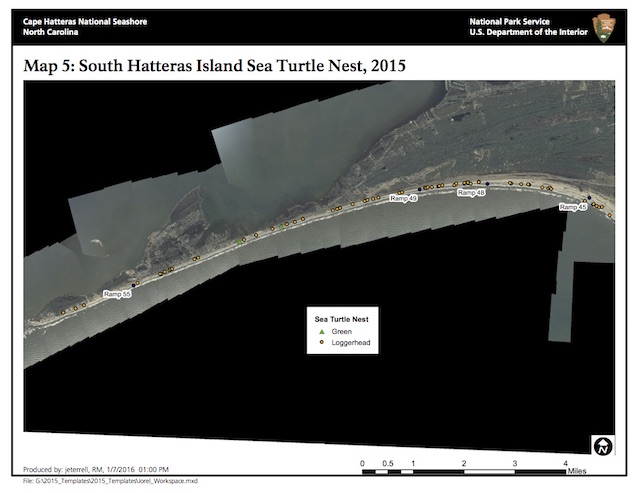
Task: Click the 'Green' legend label
Action: (x=341, y=331)
